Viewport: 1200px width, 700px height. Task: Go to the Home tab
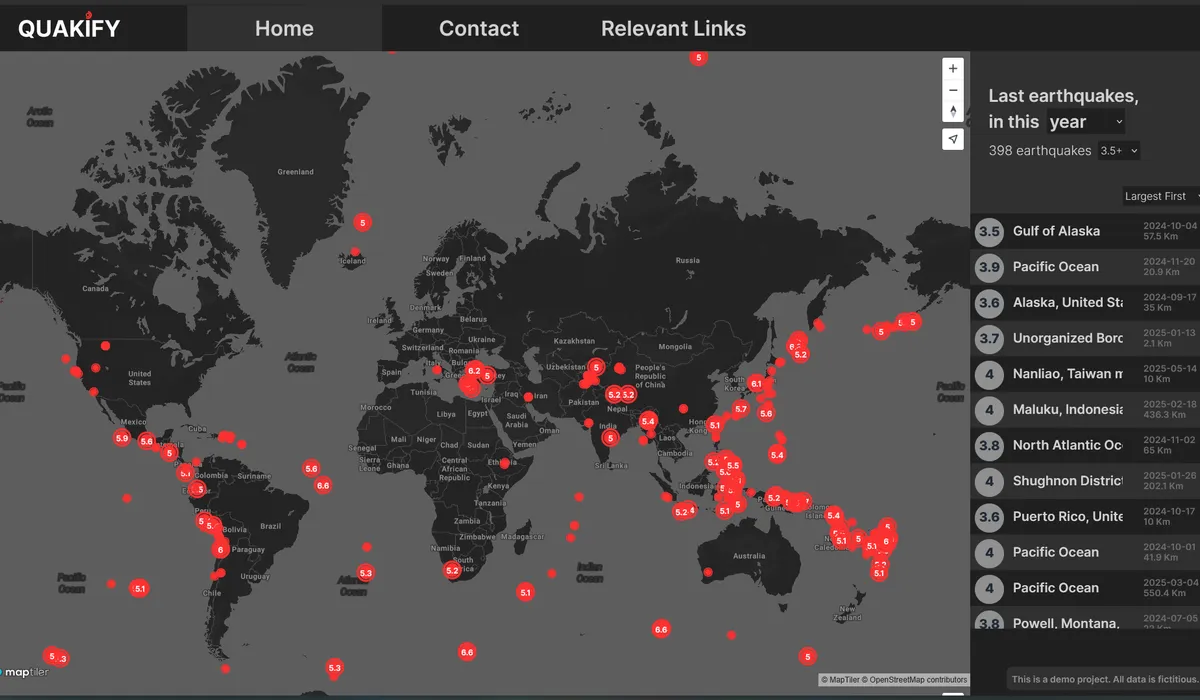click(x=284, y=28)
